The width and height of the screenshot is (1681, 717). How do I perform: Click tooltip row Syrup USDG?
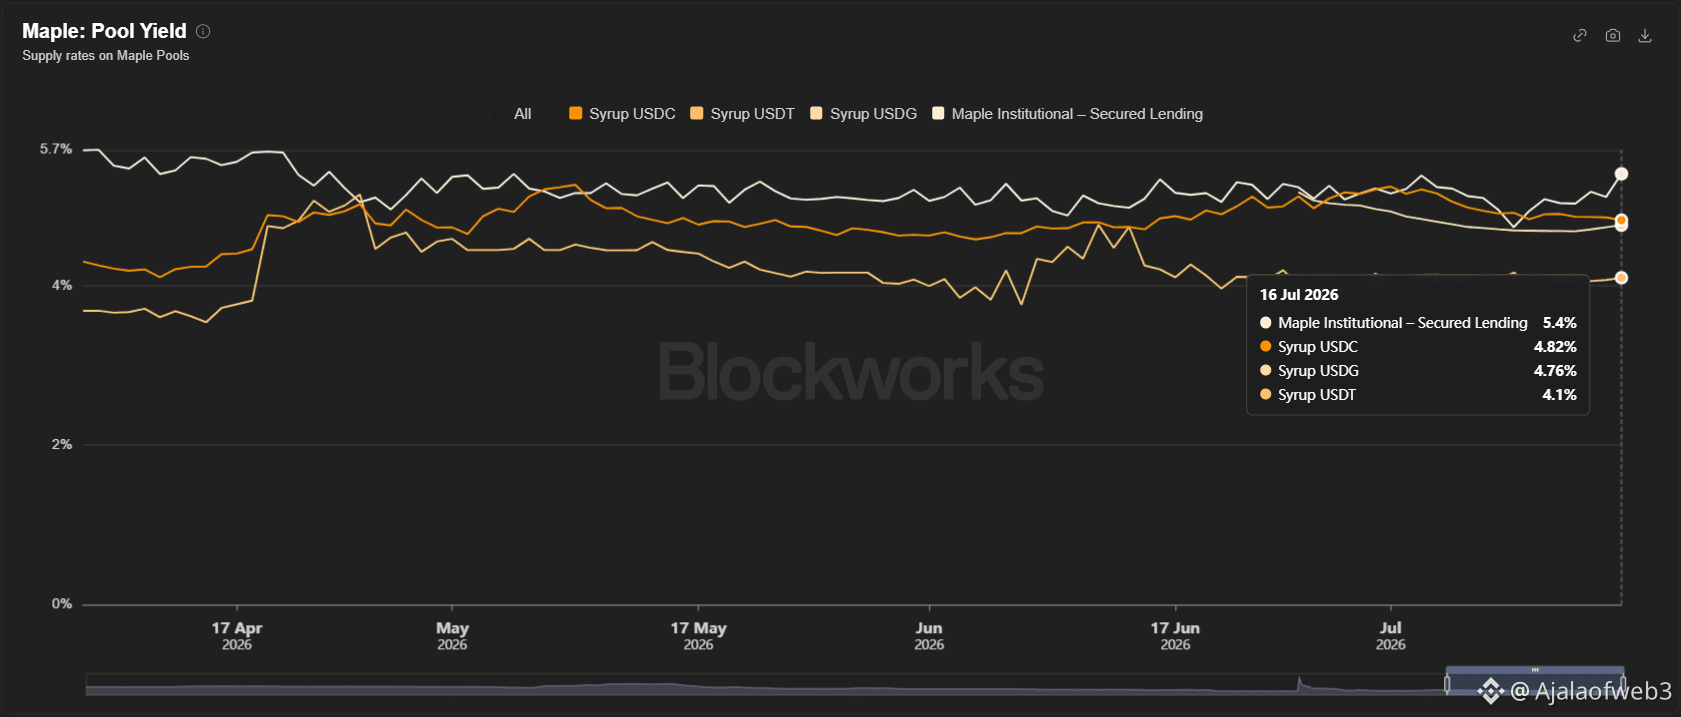pos(1418,371)
